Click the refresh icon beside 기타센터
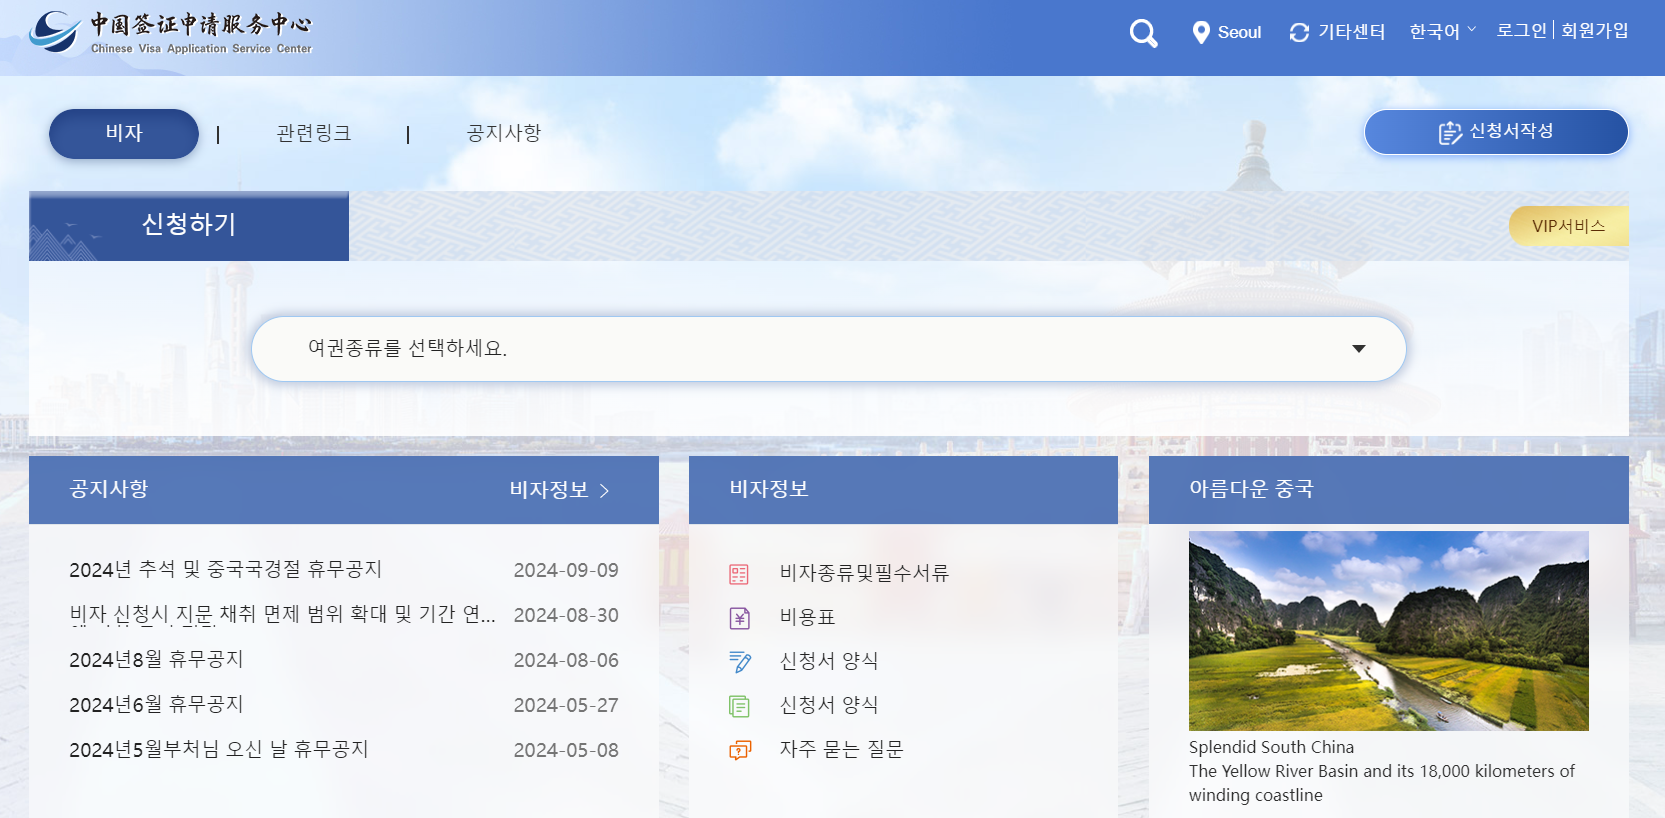The height and width of the screenshot is (818, 1665). pyautogui.click(x=1299, y=33)
